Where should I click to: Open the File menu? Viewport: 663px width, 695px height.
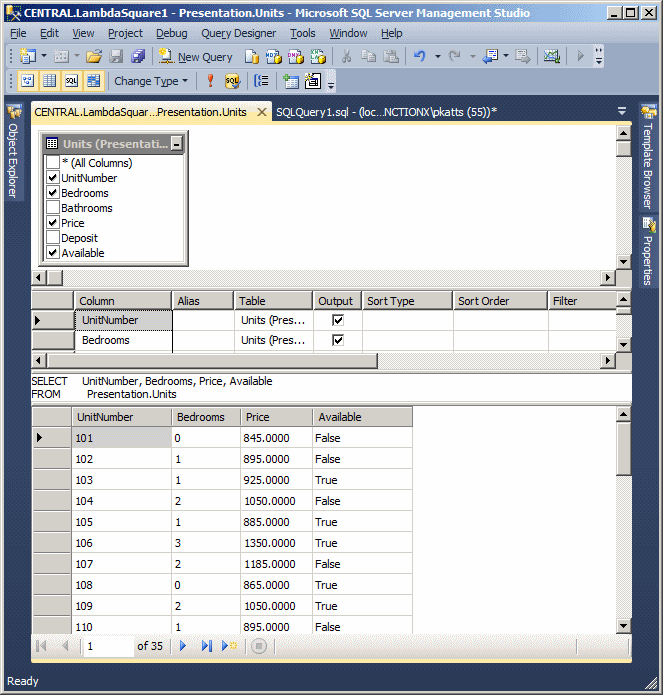point(18,33)
